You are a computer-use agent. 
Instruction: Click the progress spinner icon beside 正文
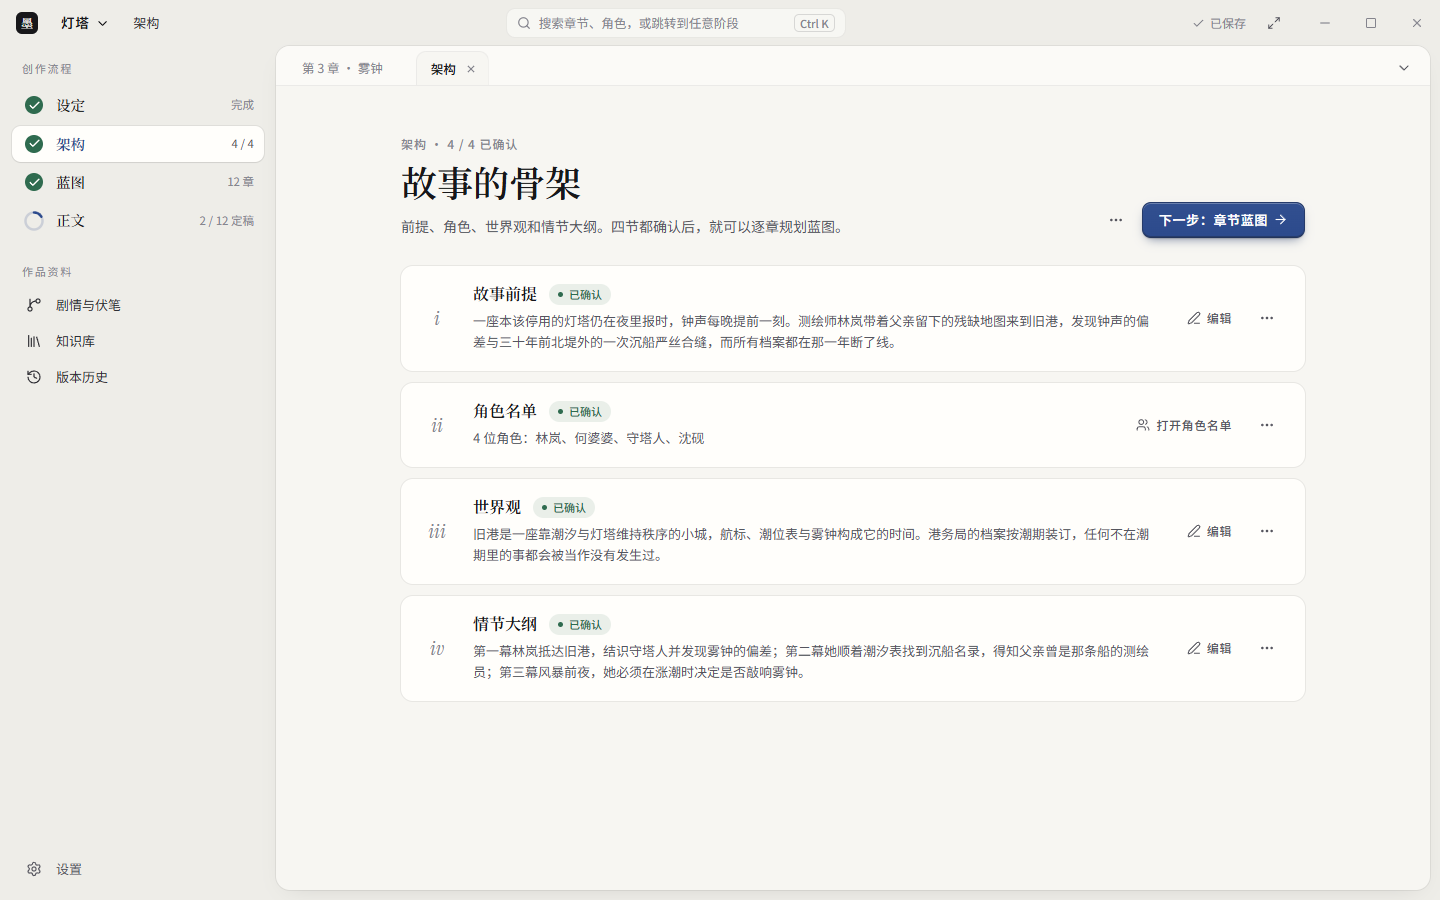pos(34,221)
